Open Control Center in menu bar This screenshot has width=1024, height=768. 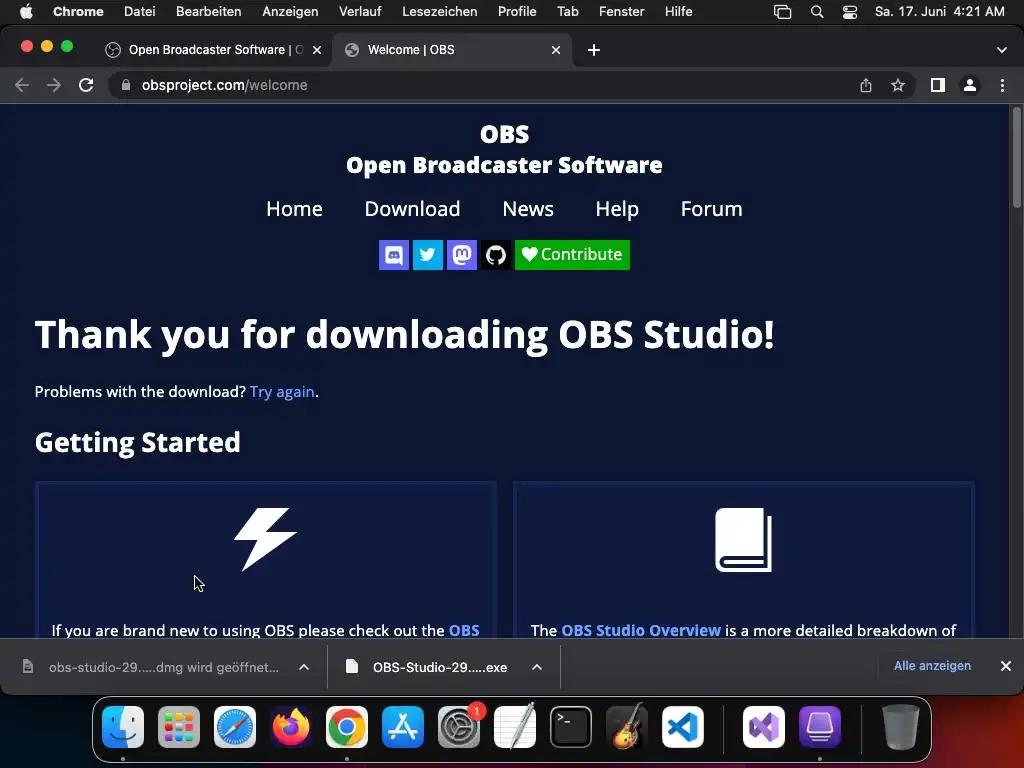tap(850, 11)
